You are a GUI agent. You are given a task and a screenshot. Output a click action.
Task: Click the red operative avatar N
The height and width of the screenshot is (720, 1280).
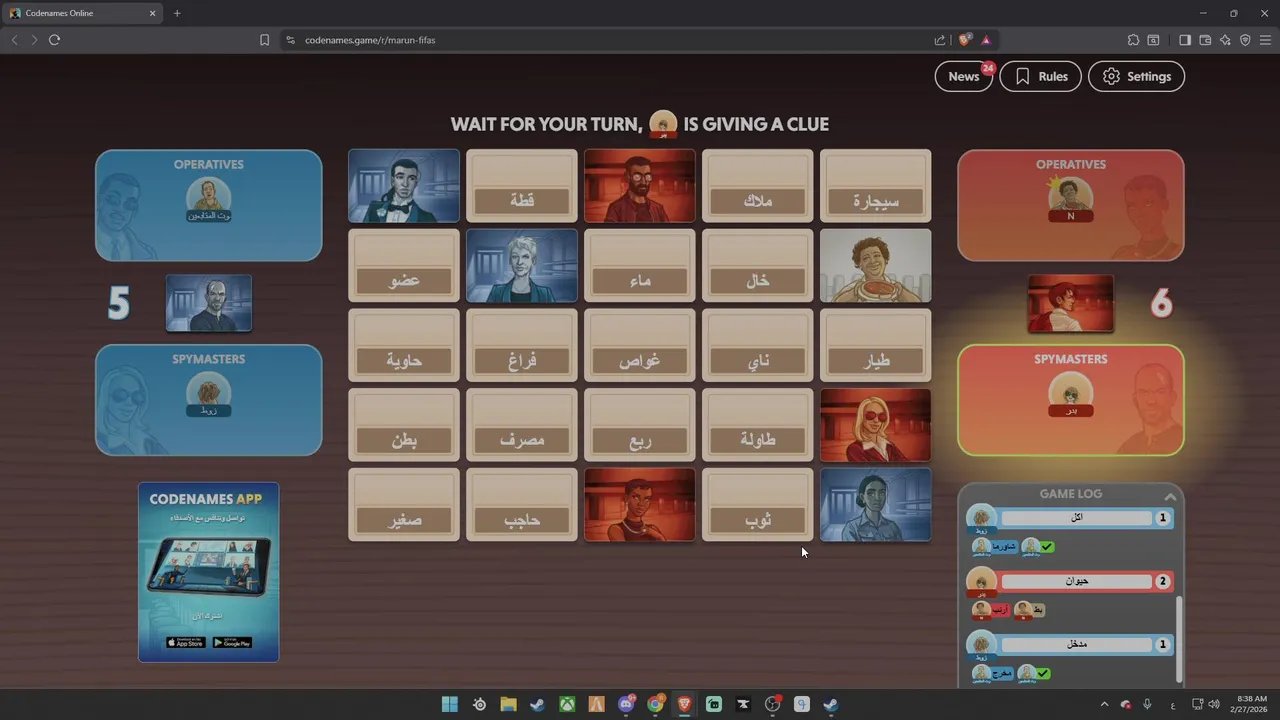pyautogui.click(x=1071, y=199)
